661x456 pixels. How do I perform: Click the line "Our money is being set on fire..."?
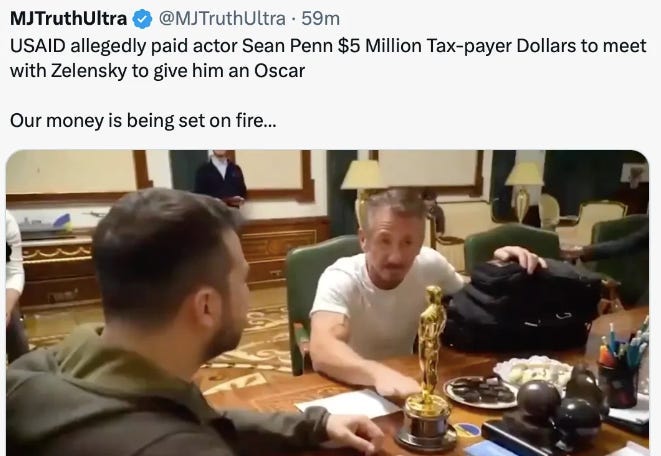click(x=143, y=121)
